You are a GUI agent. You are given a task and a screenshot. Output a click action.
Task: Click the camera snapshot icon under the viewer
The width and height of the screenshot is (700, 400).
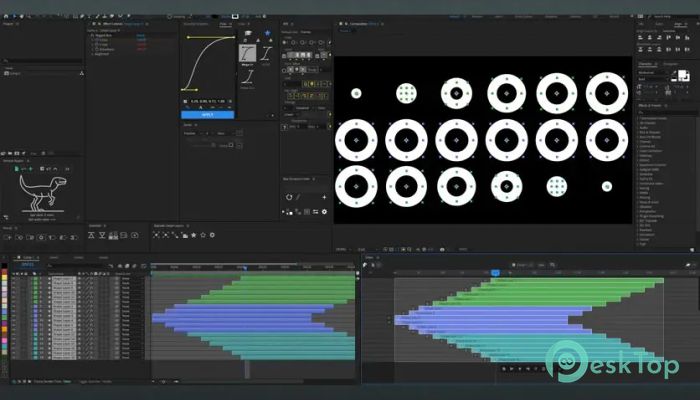pyautogui.click(x=442, y=249)
